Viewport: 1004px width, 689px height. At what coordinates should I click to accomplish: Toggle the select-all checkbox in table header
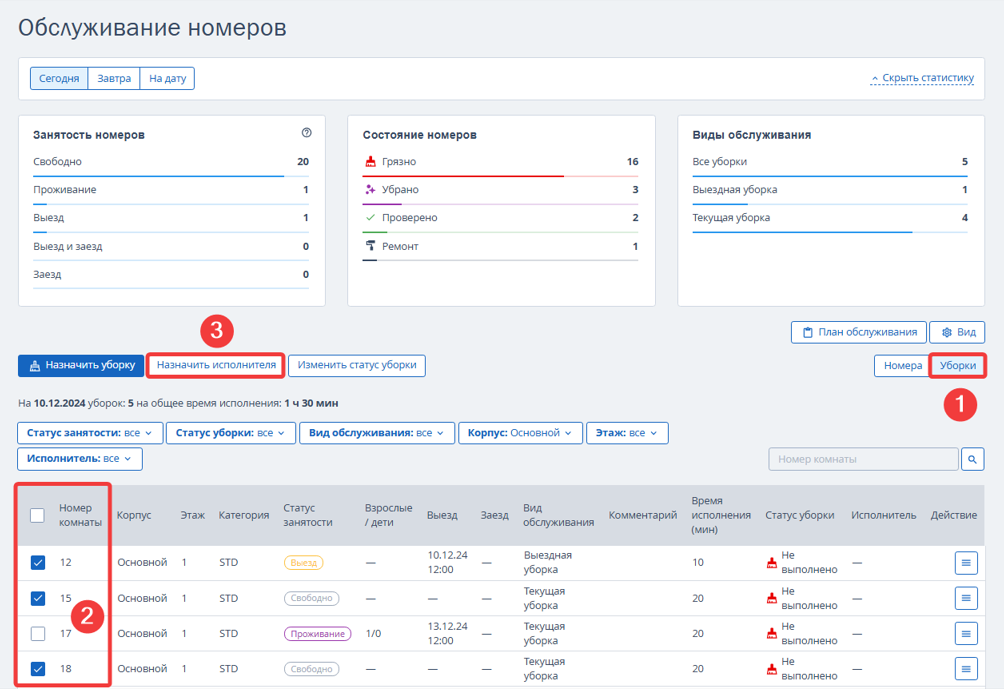[38, 515]
